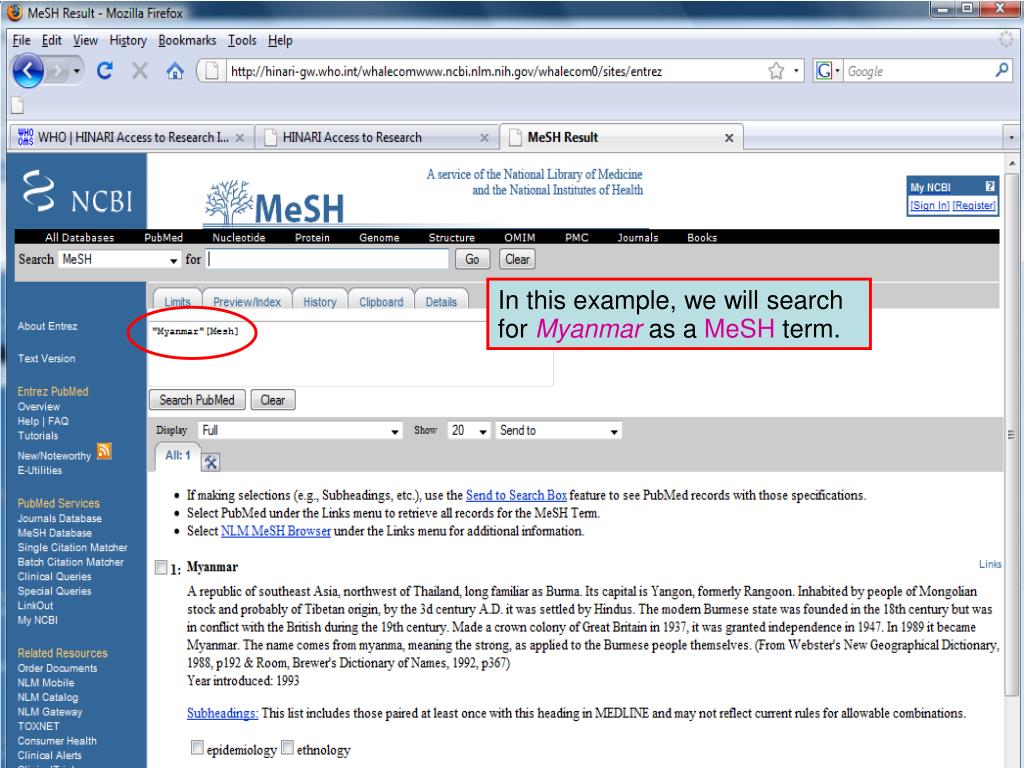Enable the ethnology subheading checkbox
The image size is (1024, 768).
287,747
